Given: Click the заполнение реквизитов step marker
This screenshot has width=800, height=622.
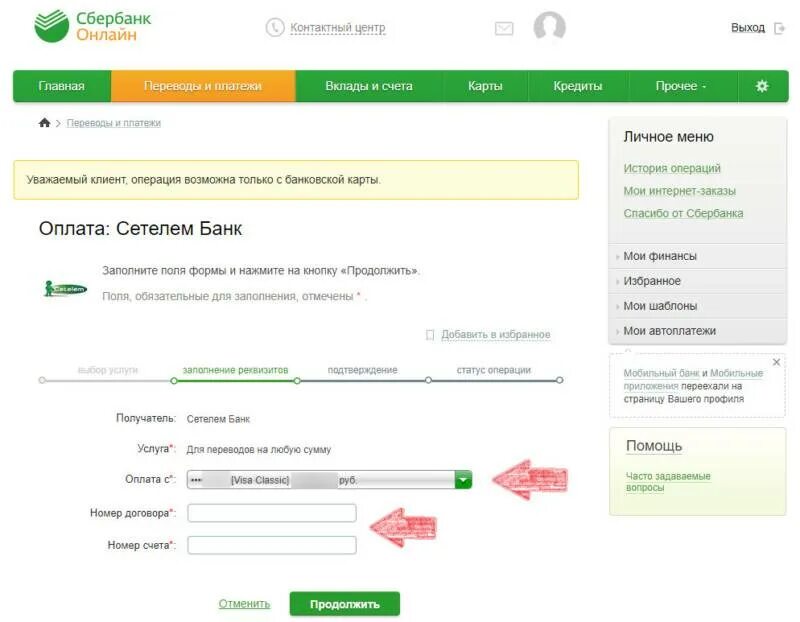Looking at the screenshot, I should click(174, 381).
